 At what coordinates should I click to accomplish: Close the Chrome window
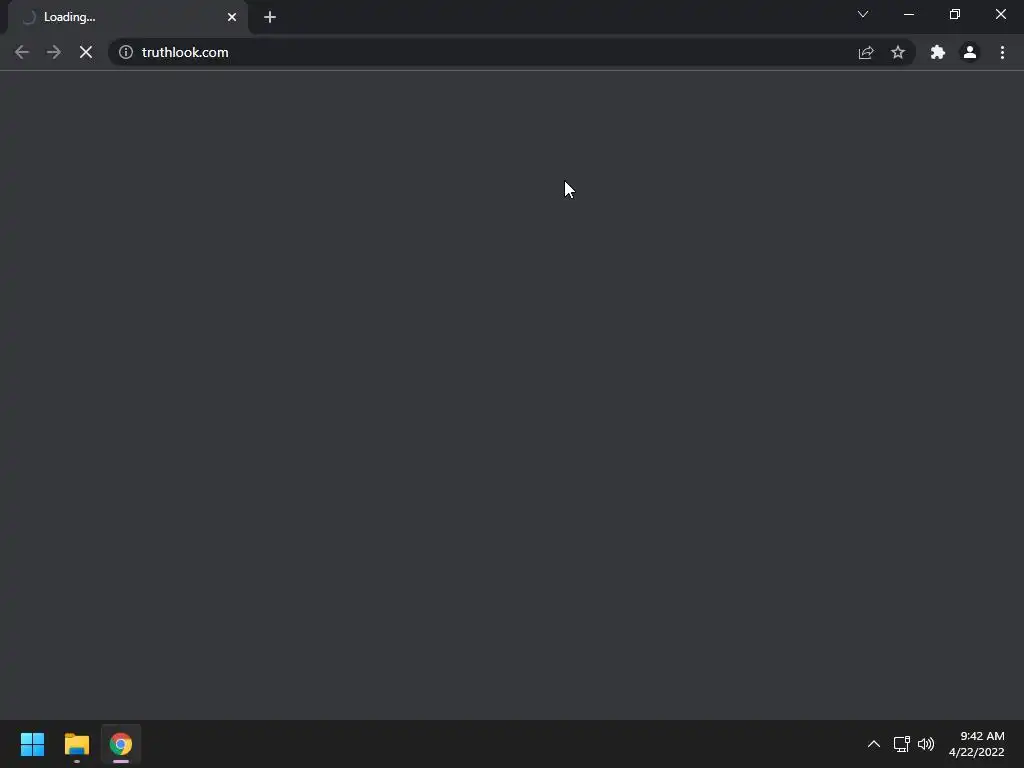coord(1000,14)
